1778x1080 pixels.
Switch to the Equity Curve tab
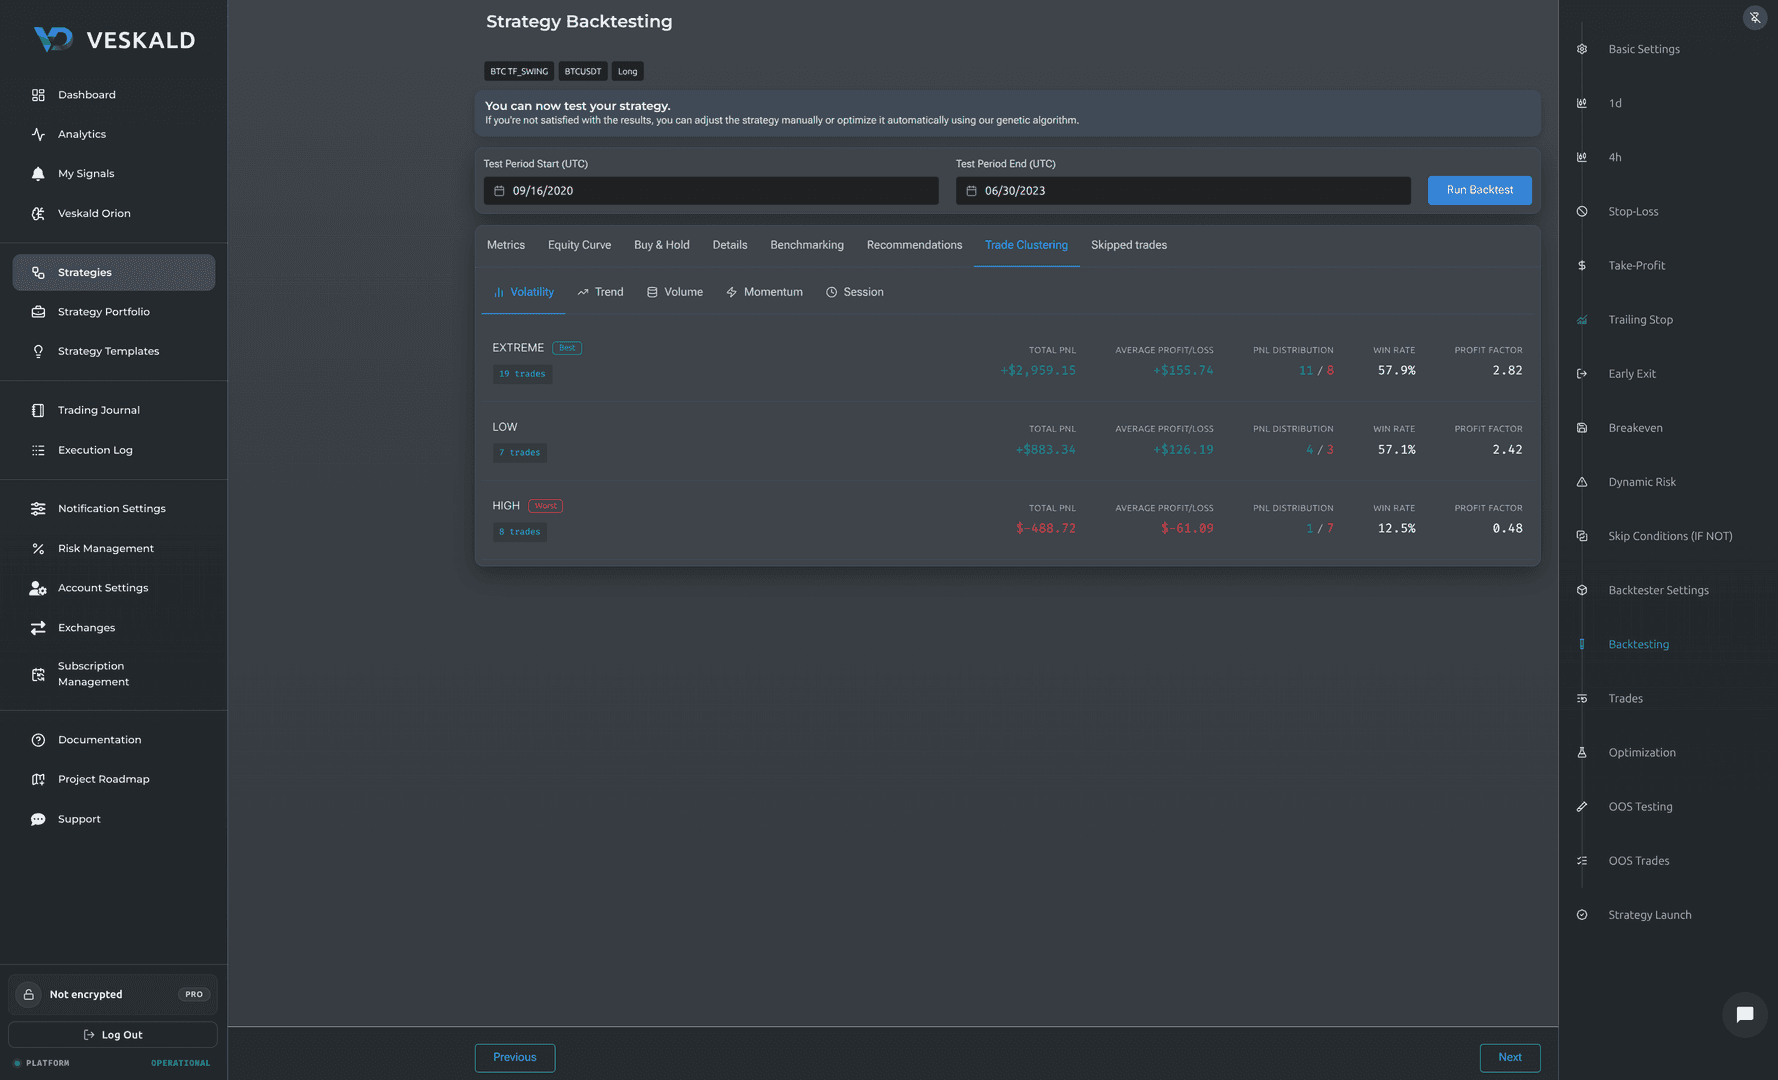point(579,245)
